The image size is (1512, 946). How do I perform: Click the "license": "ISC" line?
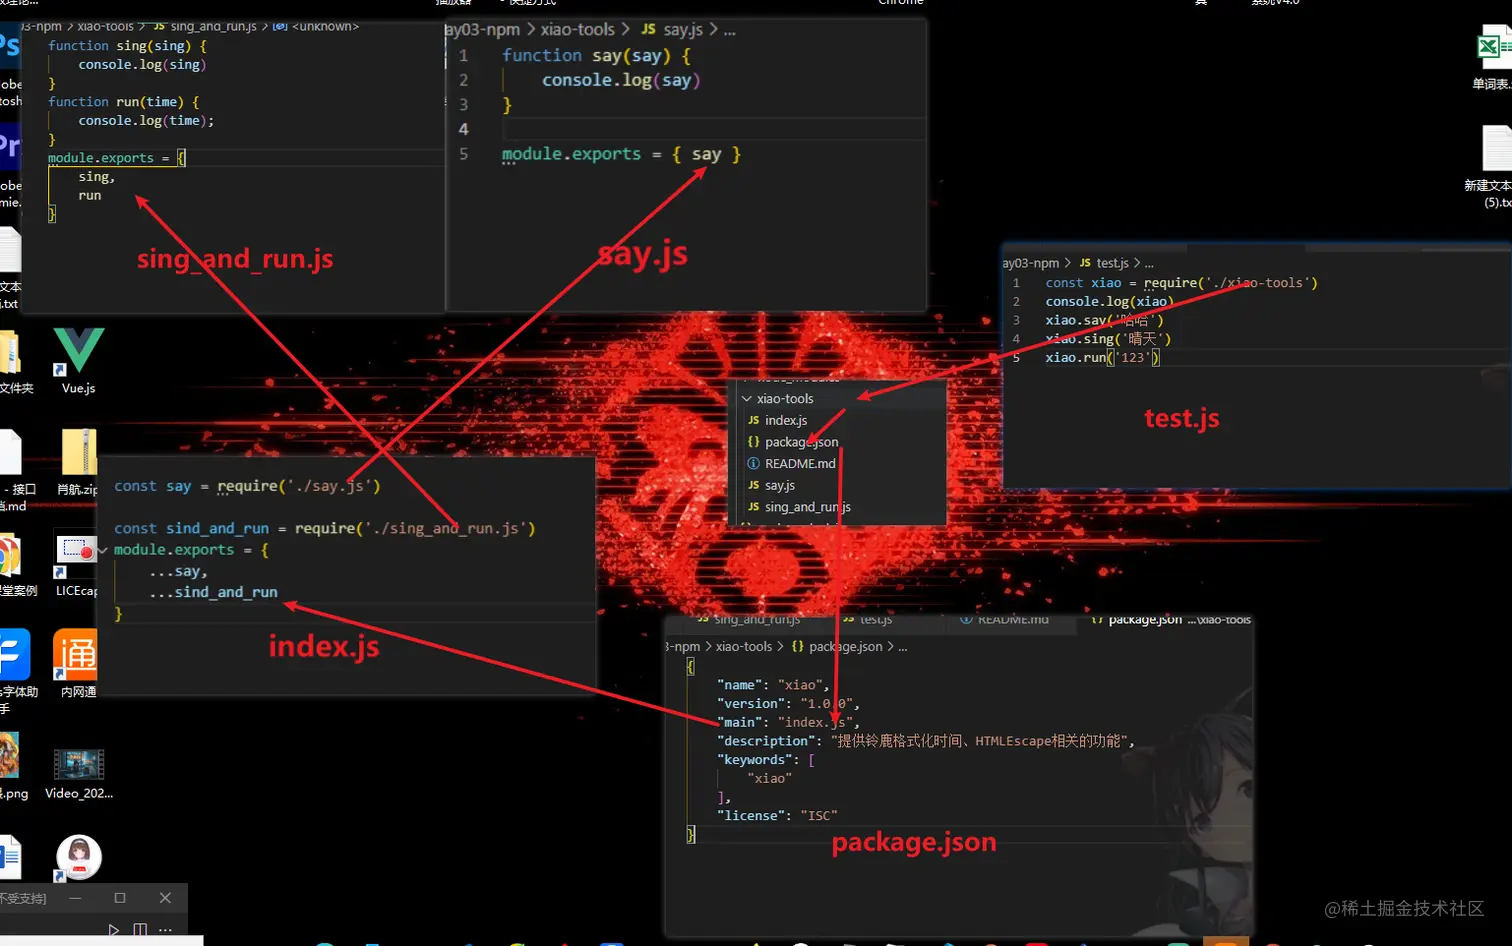coord(777,816)
